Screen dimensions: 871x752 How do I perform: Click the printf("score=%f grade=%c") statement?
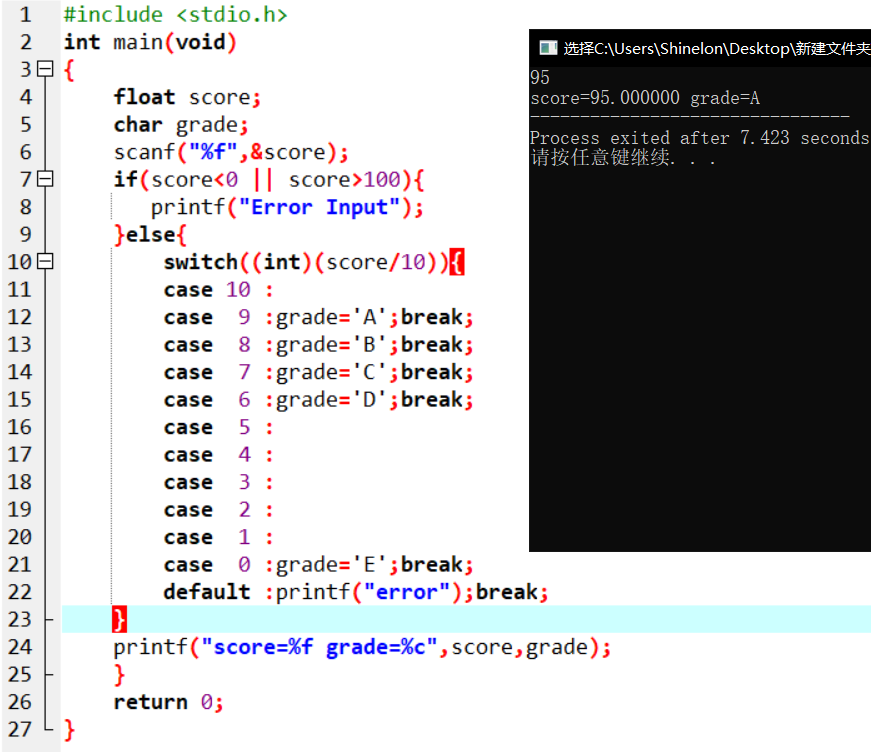(x=362, y=647)
